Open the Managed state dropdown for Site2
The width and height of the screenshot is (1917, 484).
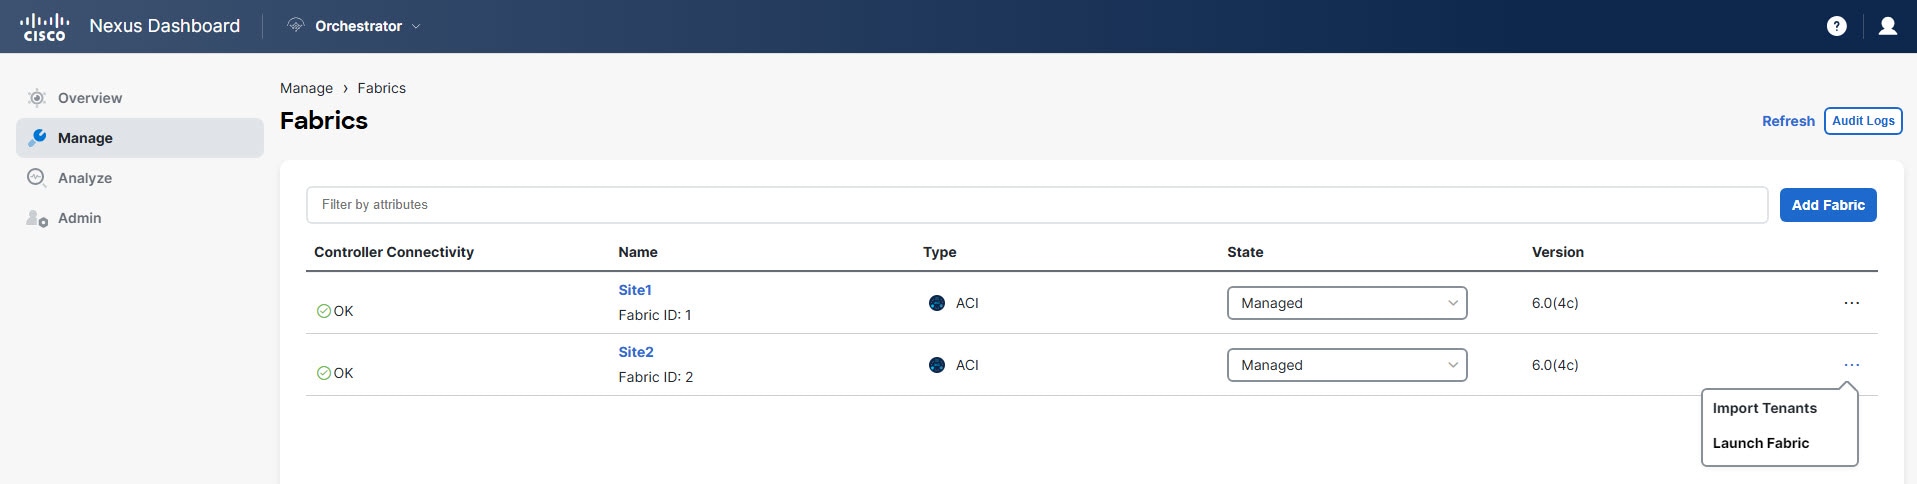pos(1346,365)
